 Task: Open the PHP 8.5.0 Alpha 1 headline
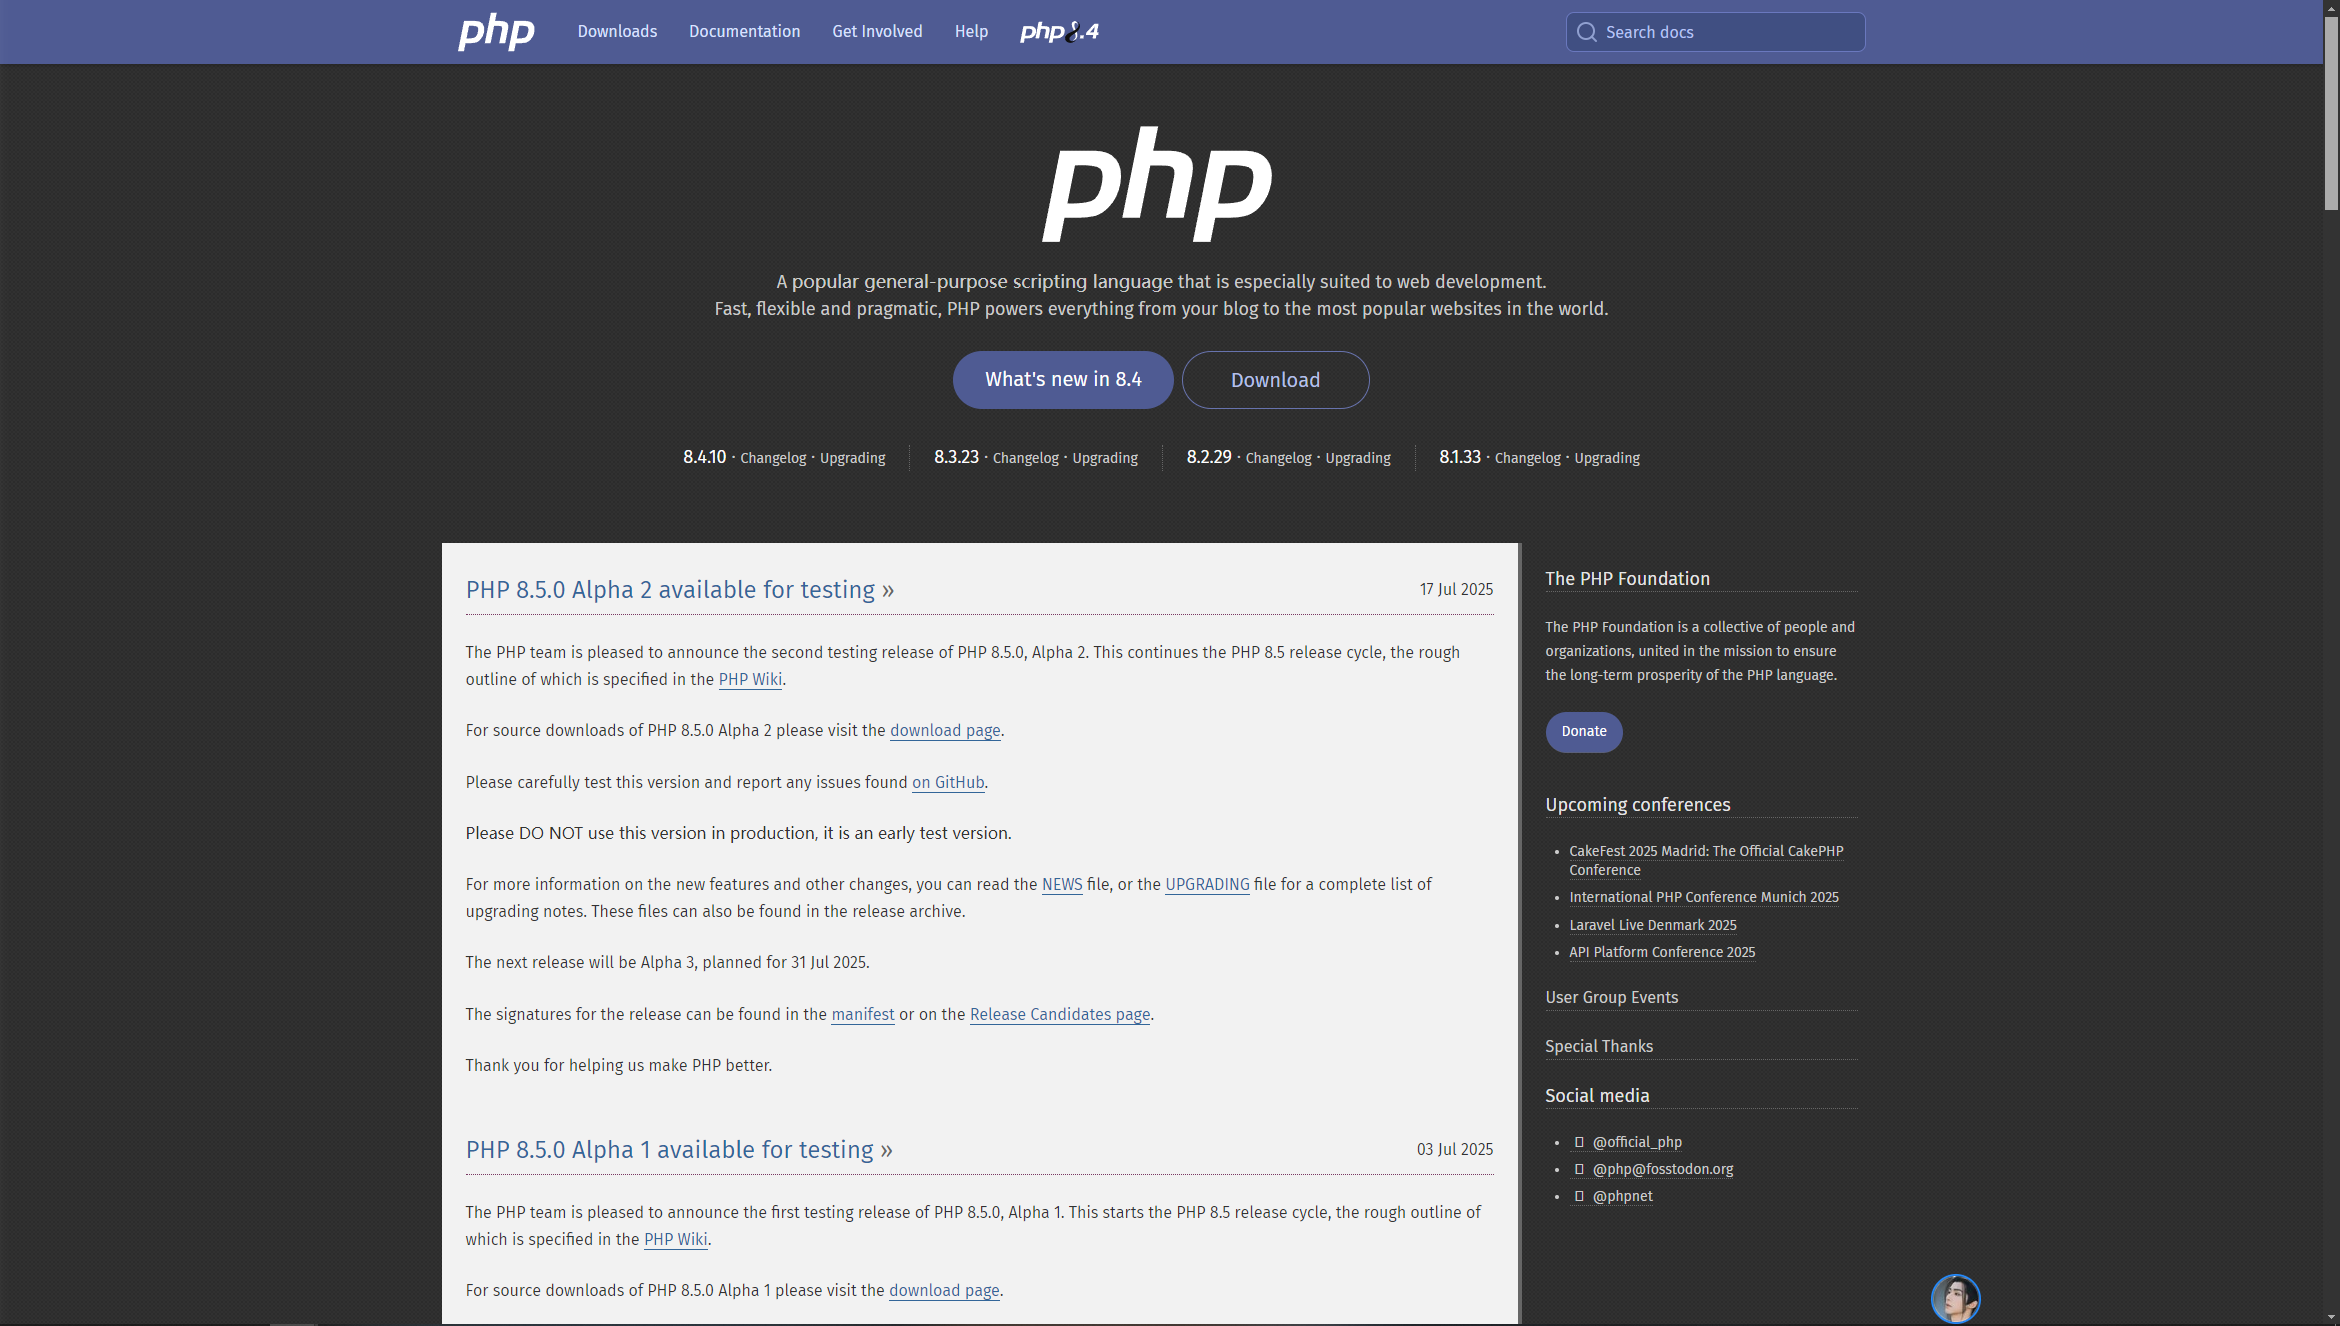pos(679,1150)
